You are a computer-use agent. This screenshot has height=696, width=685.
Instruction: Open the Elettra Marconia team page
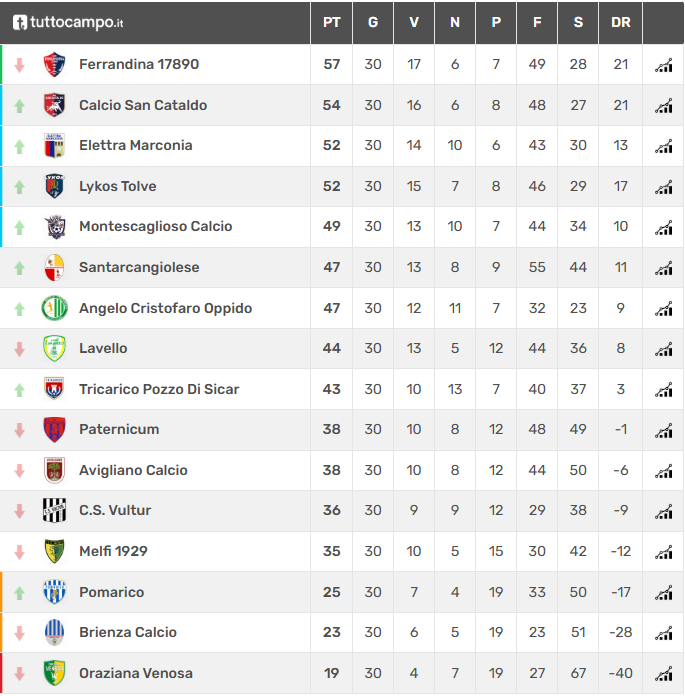(x=136, y=145)
